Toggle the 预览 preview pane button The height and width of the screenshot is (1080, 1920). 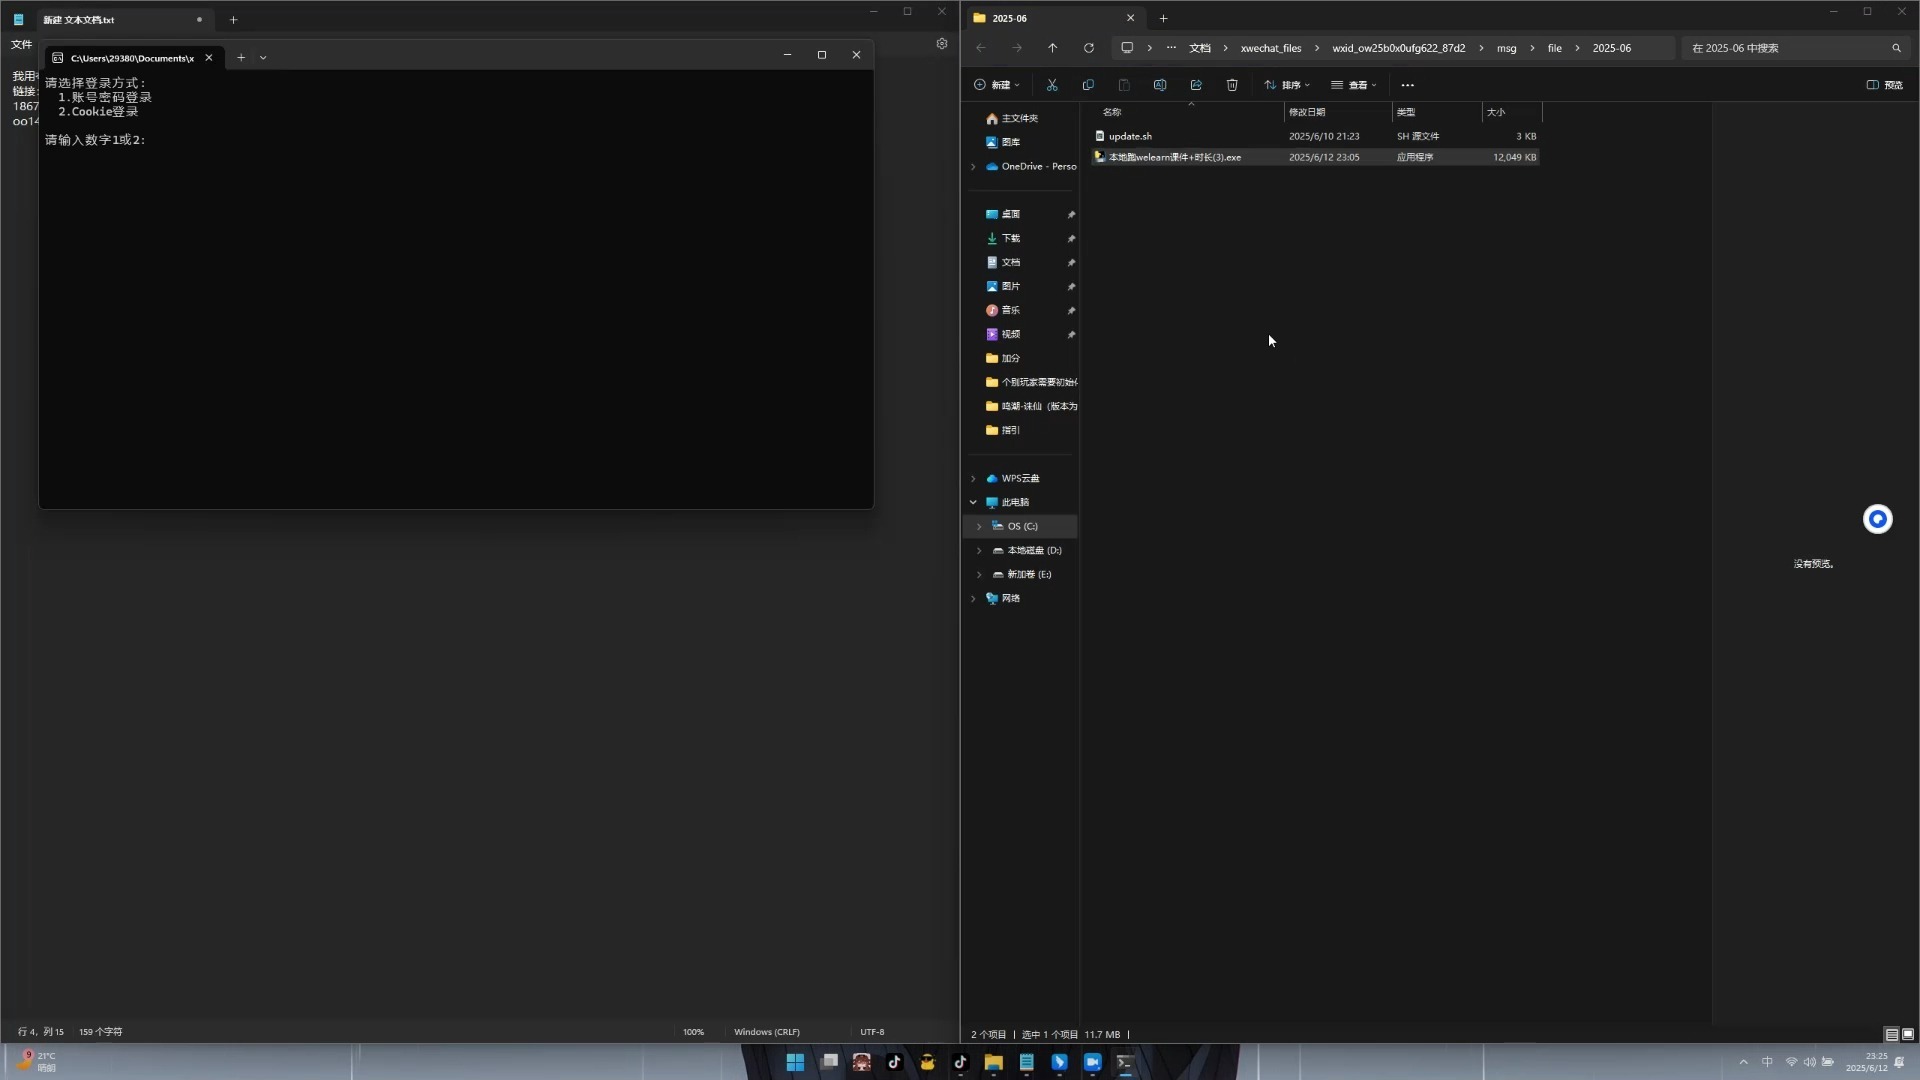click(x=1885, y=85)
